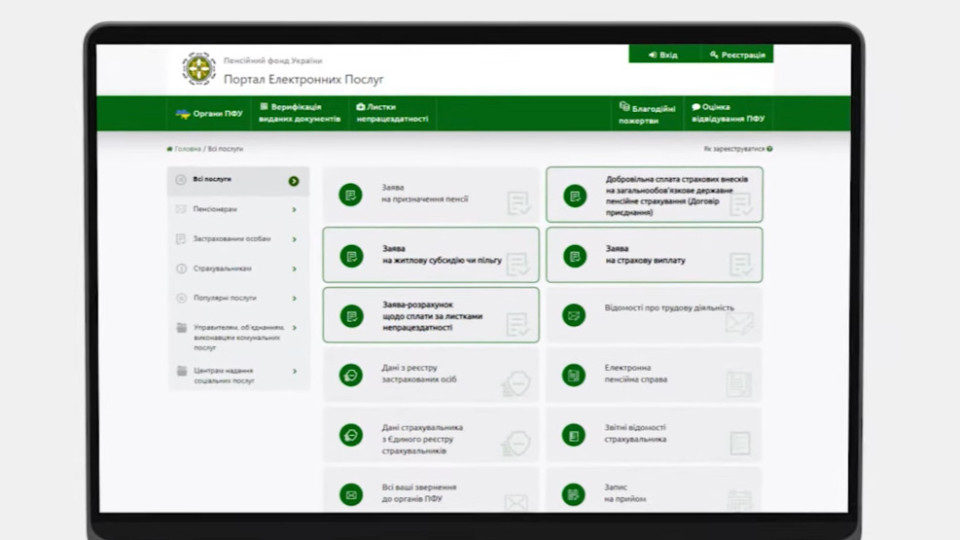Screen dimensions: 960x540
Task: Expand the Застрахованим особам chevron
Action: [294, 239]
